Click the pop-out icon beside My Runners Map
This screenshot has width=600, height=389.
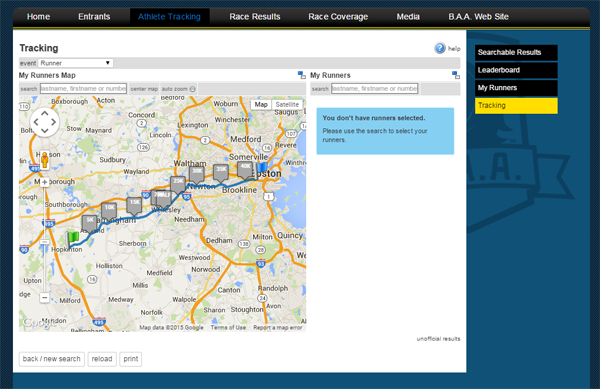tap(302, 75)
